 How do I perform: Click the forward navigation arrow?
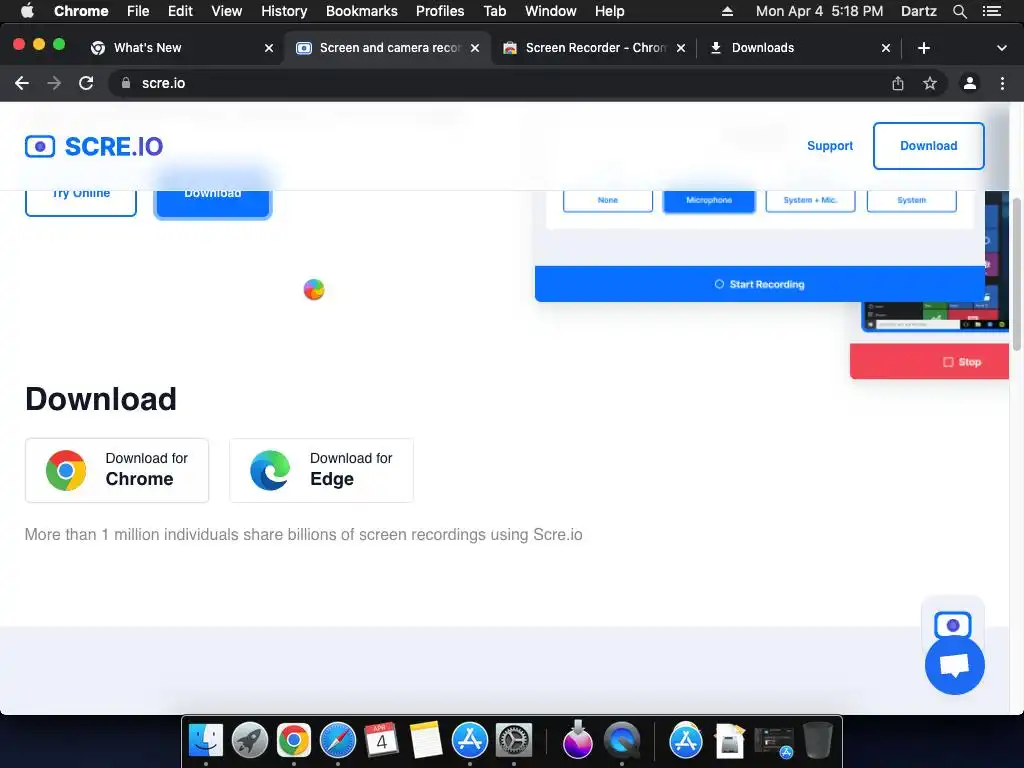54,83
